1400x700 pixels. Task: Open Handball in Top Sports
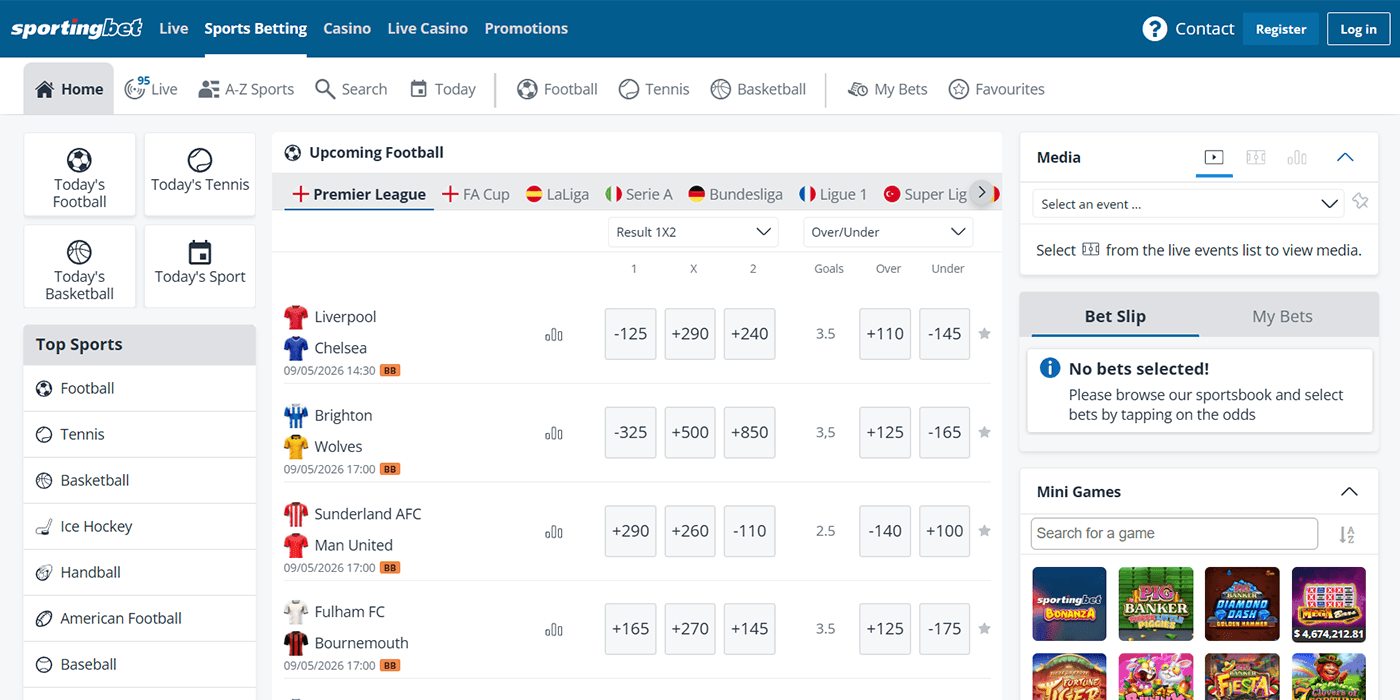pyautogui.click(x=140, y=572)
